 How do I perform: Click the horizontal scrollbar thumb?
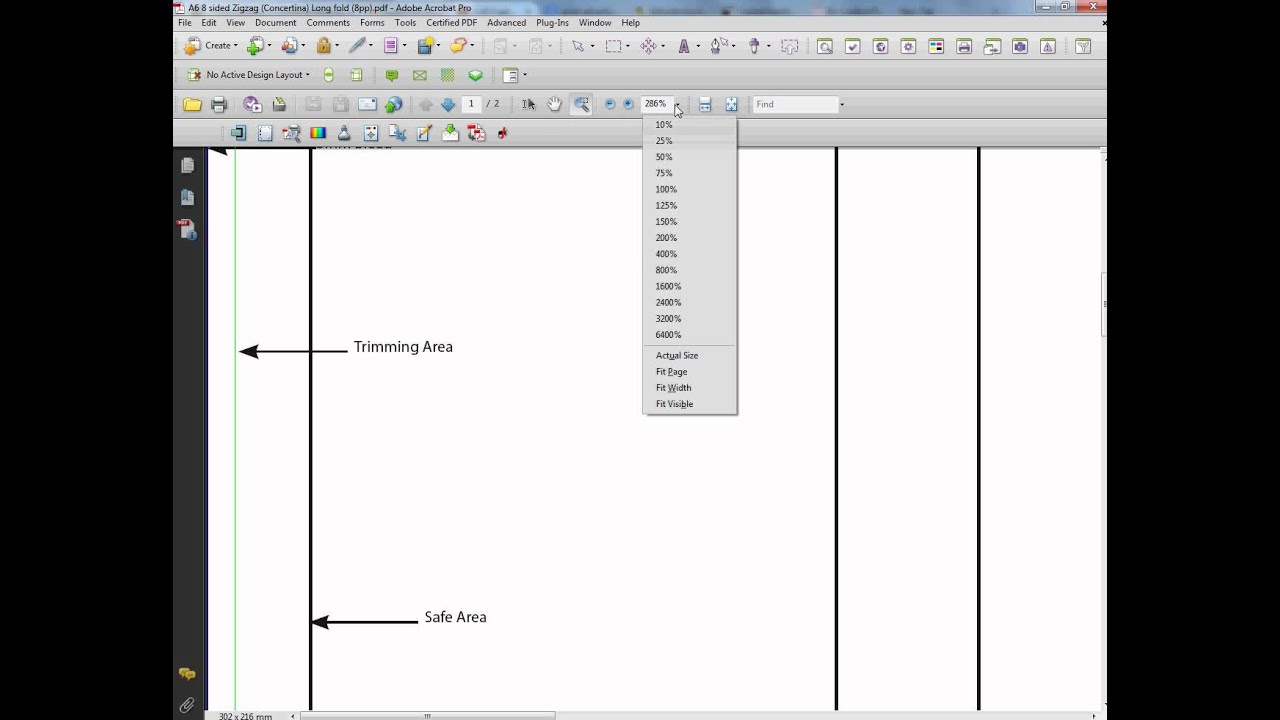point(428,716)
